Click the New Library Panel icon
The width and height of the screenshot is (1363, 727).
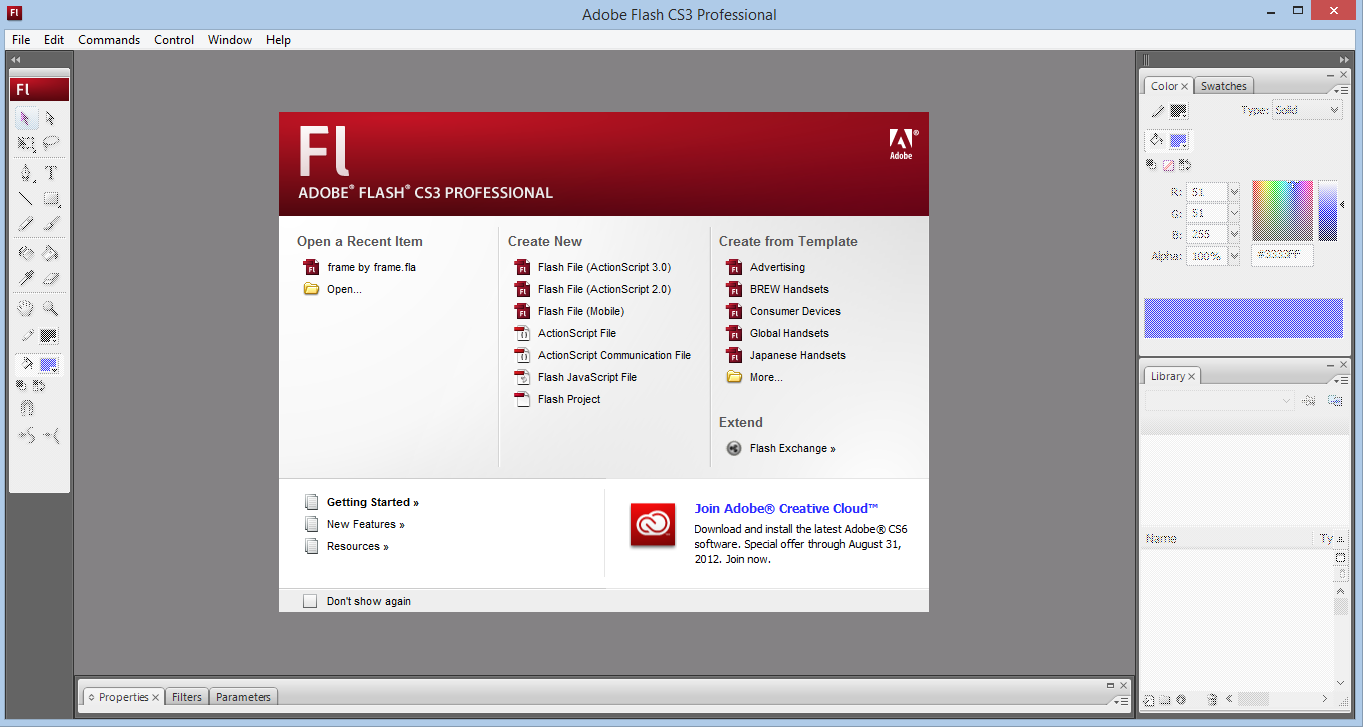tap(1334, 400)
